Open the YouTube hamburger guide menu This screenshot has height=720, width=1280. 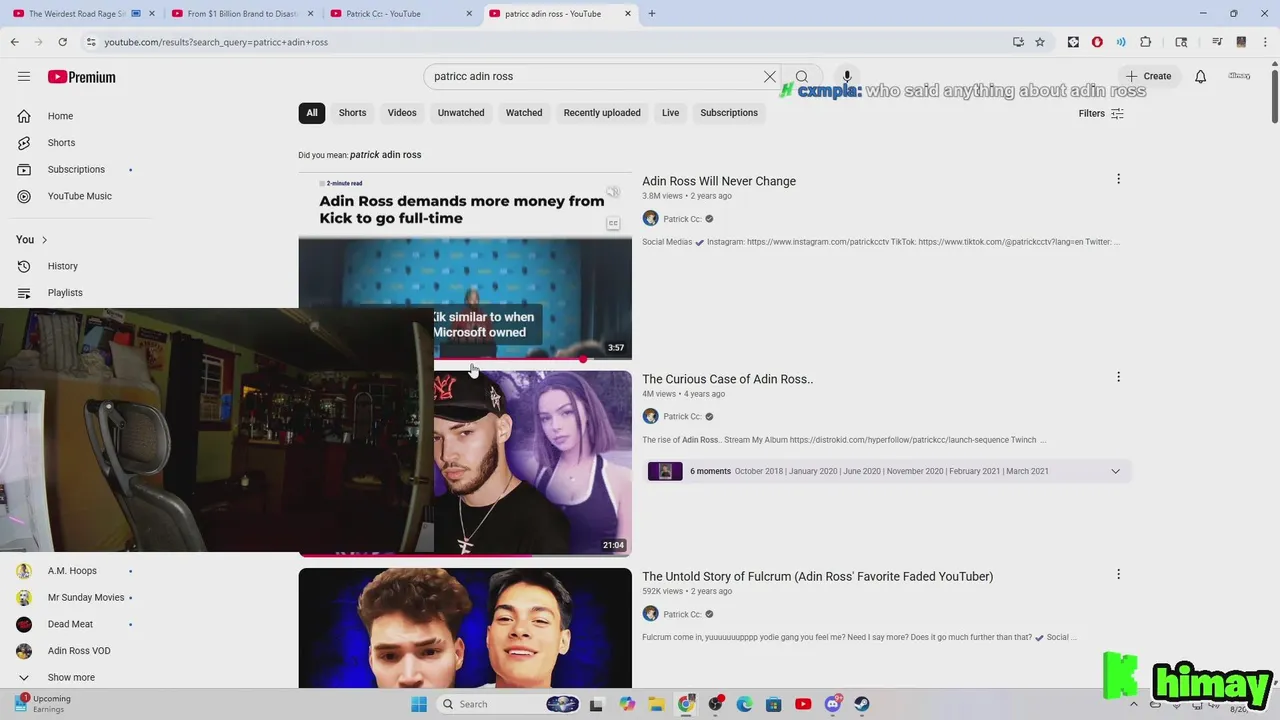click(24, 76)
